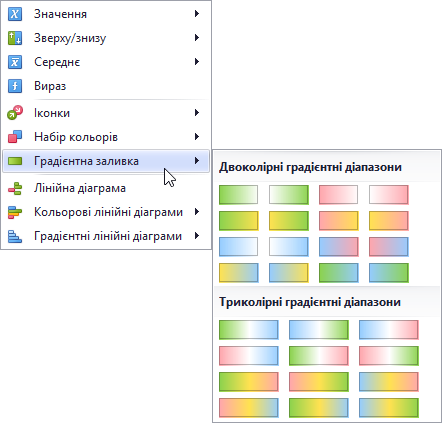442x423 pixels.
Task: Select the yellow-to-blue two-color gradient
Action: (239, 273)
